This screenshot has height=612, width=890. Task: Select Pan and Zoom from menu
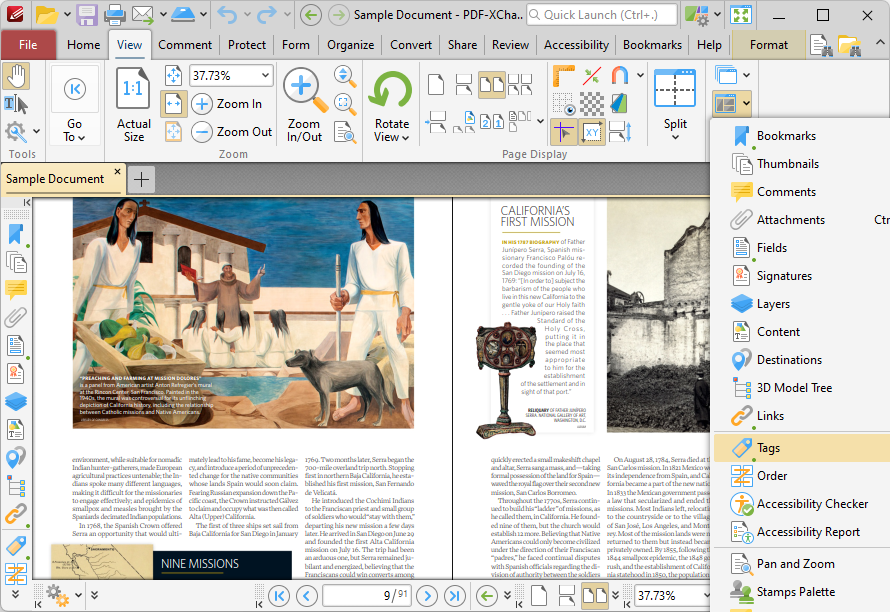pyautogui.click(x=795, y=564)
